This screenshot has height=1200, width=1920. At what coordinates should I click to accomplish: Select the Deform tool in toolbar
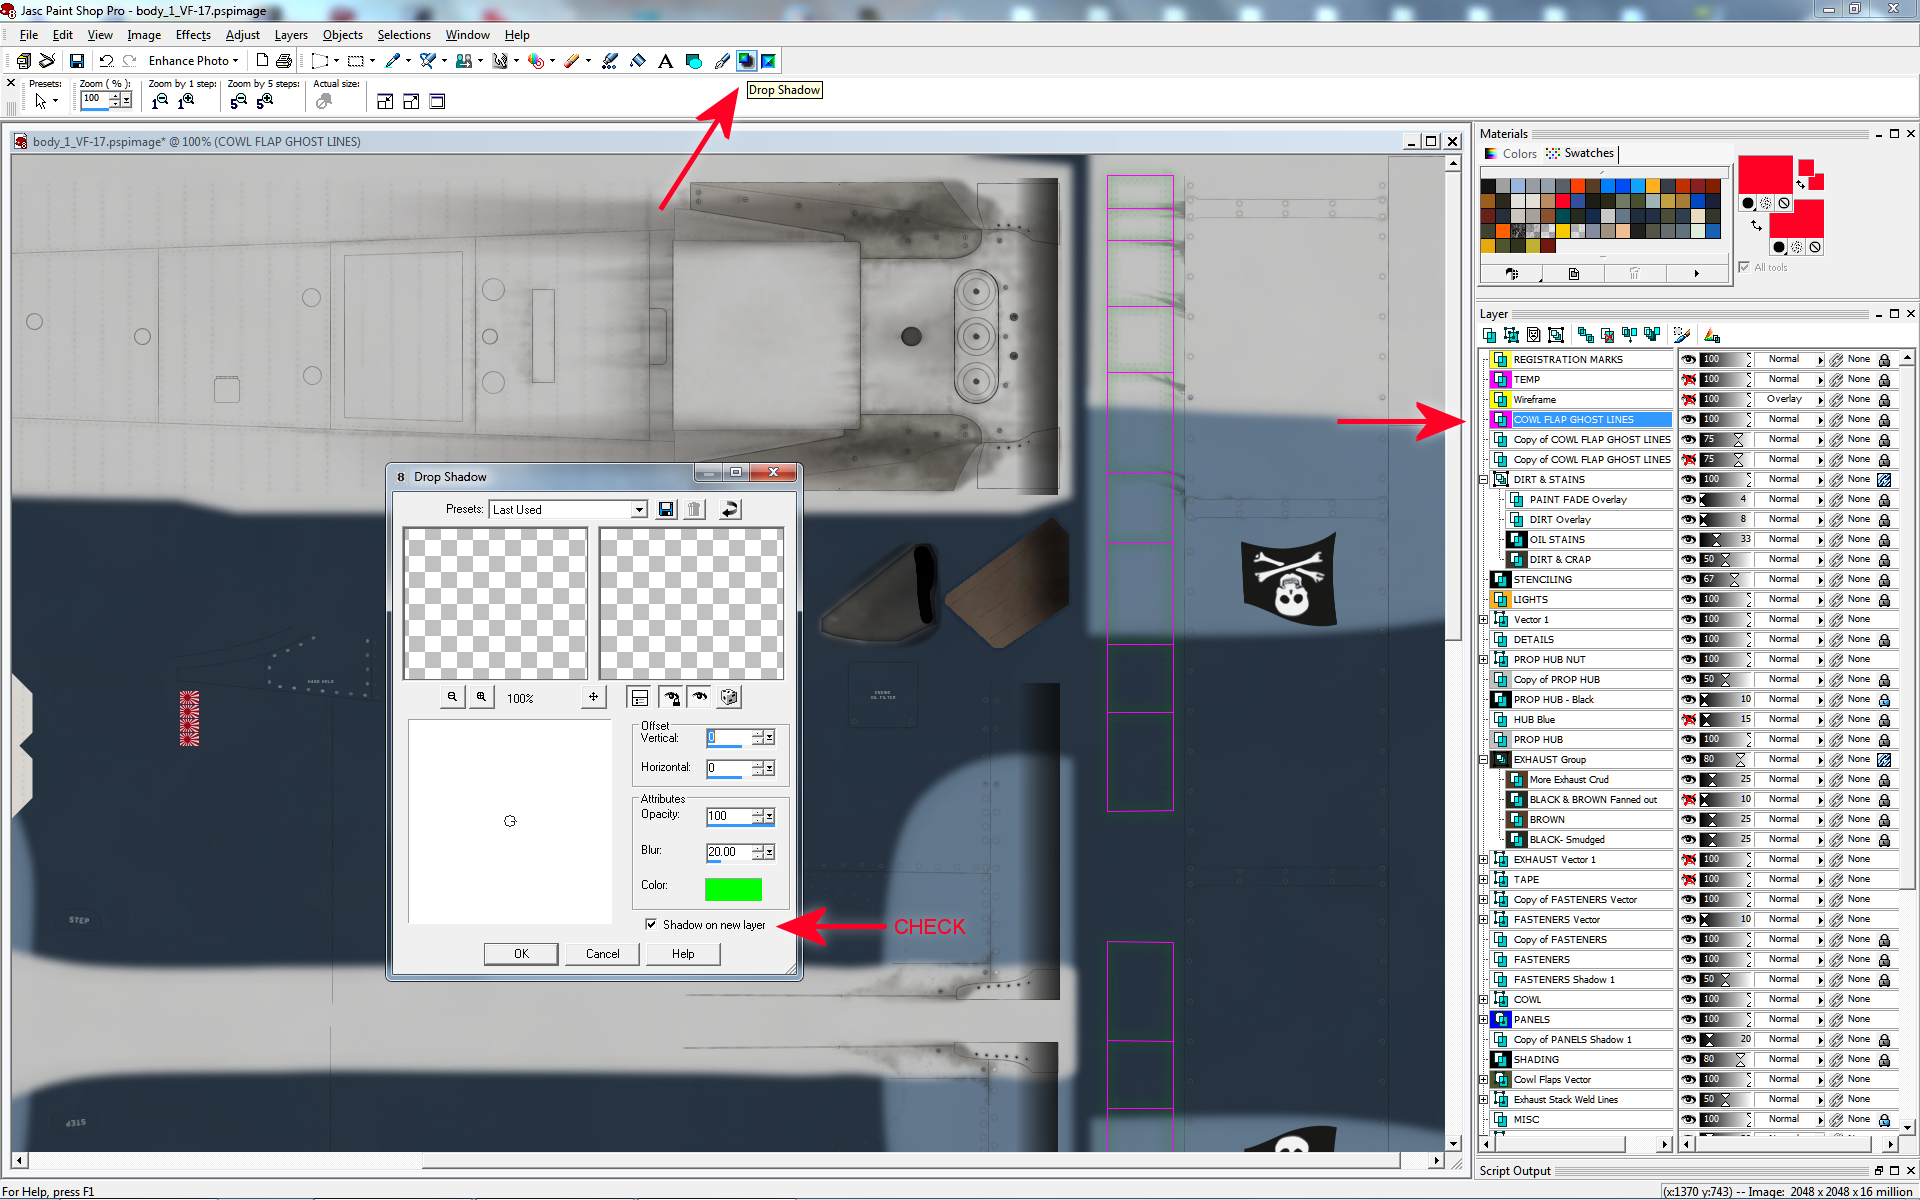pos(321,61)
